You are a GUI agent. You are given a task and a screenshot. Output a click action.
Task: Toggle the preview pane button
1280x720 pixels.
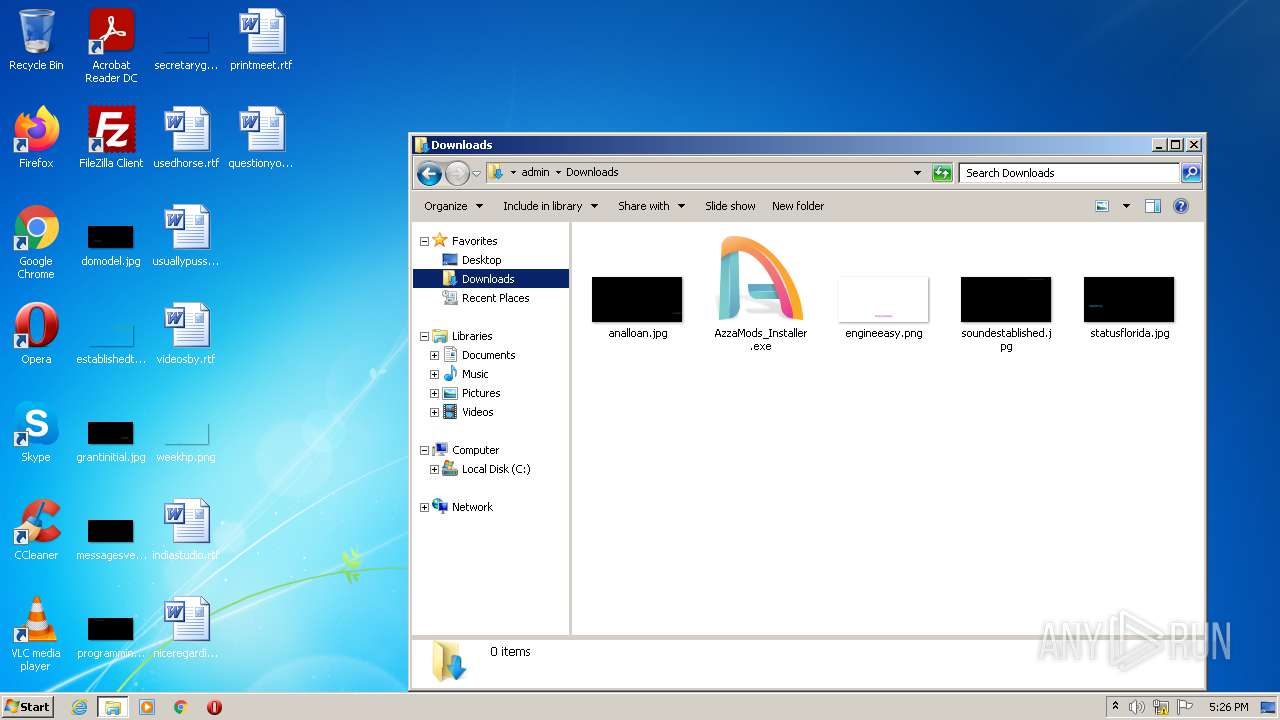click(x=1152, y=206)
